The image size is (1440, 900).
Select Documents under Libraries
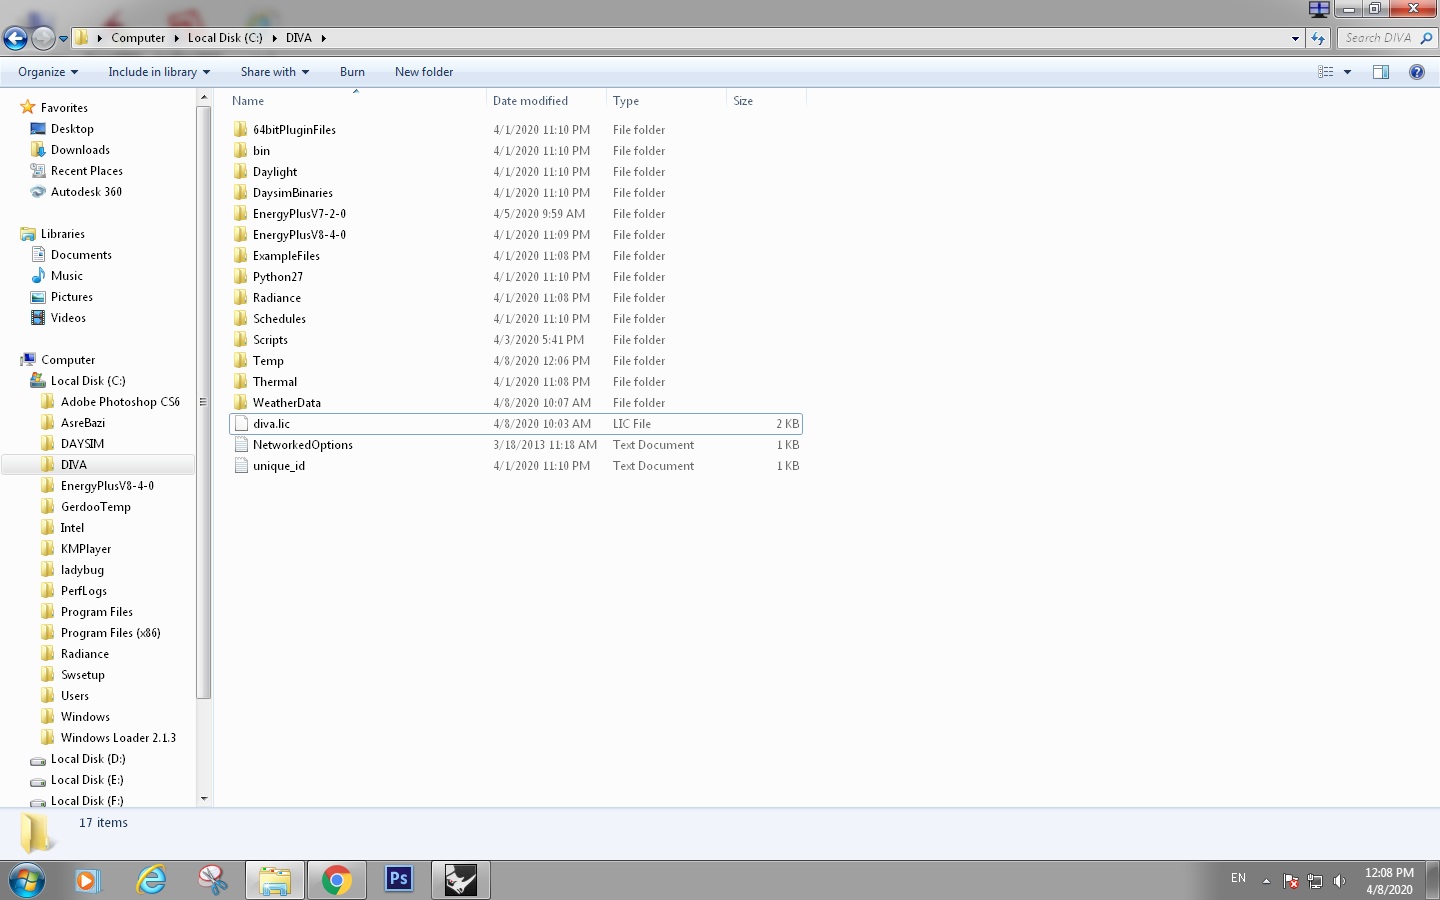click(81, 255)
